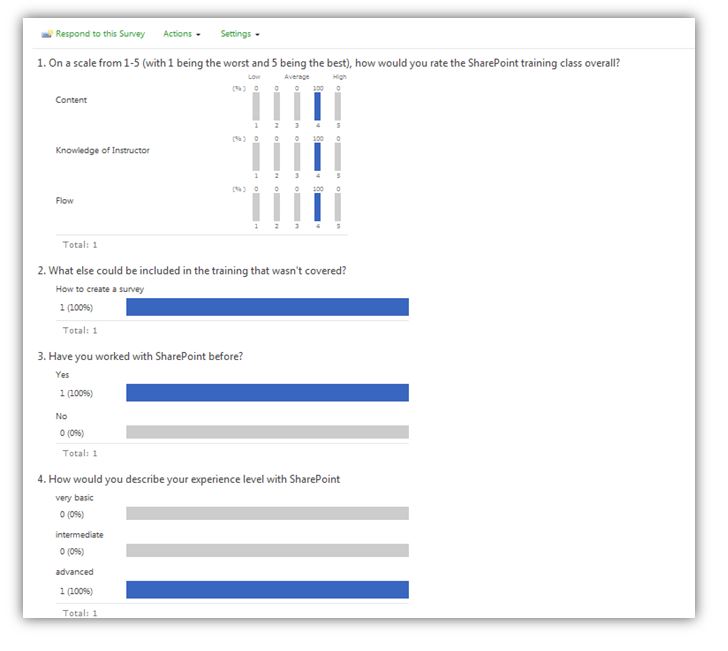Click the blue rating 4 bar for Flow
This screenshot has width=728, height=651.
coord(318,207)
